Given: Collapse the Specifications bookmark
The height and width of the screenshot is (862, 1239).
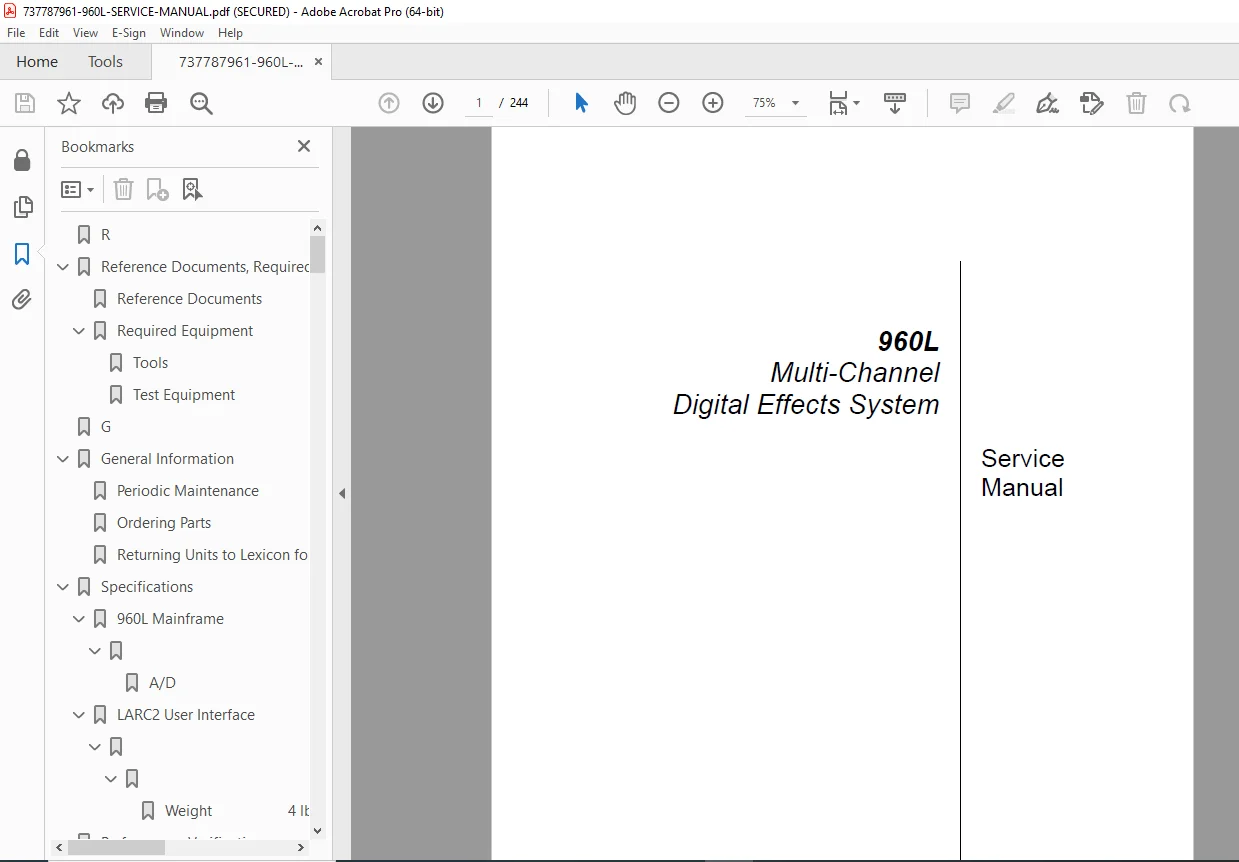Looking at the screenshot, I should coord(63,587).
